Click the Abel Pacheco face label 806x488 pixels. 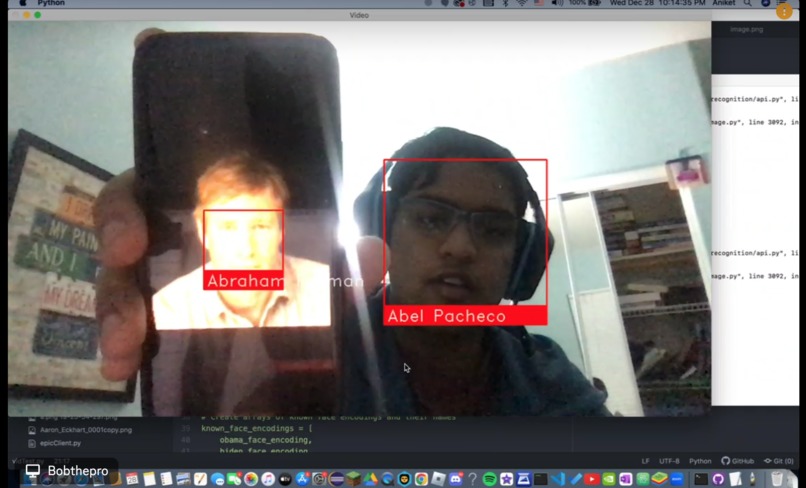click(x=465, y=315)
